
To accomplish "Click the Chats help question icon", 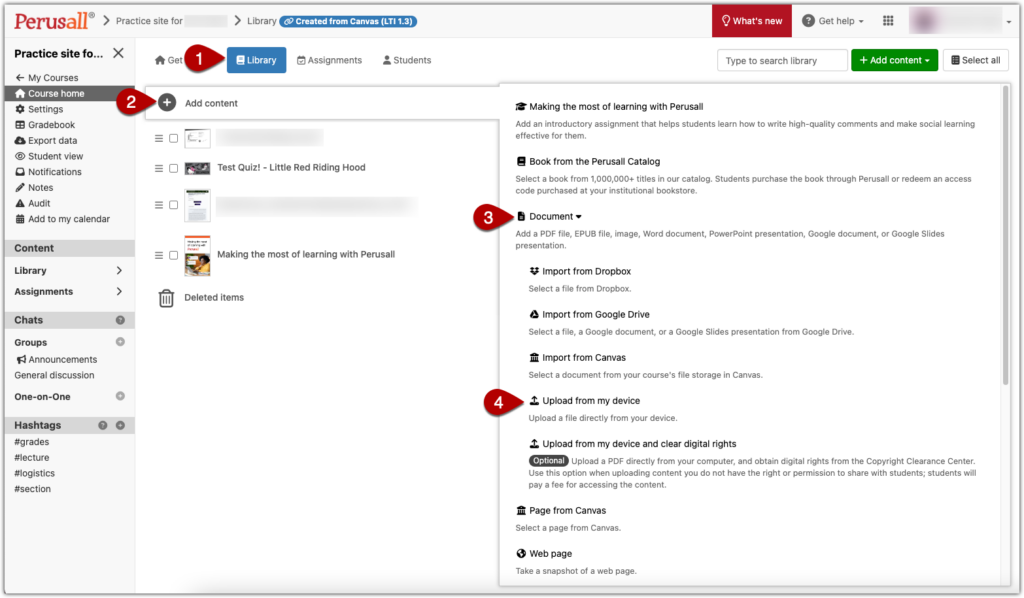I will click(x=120, y=320).
